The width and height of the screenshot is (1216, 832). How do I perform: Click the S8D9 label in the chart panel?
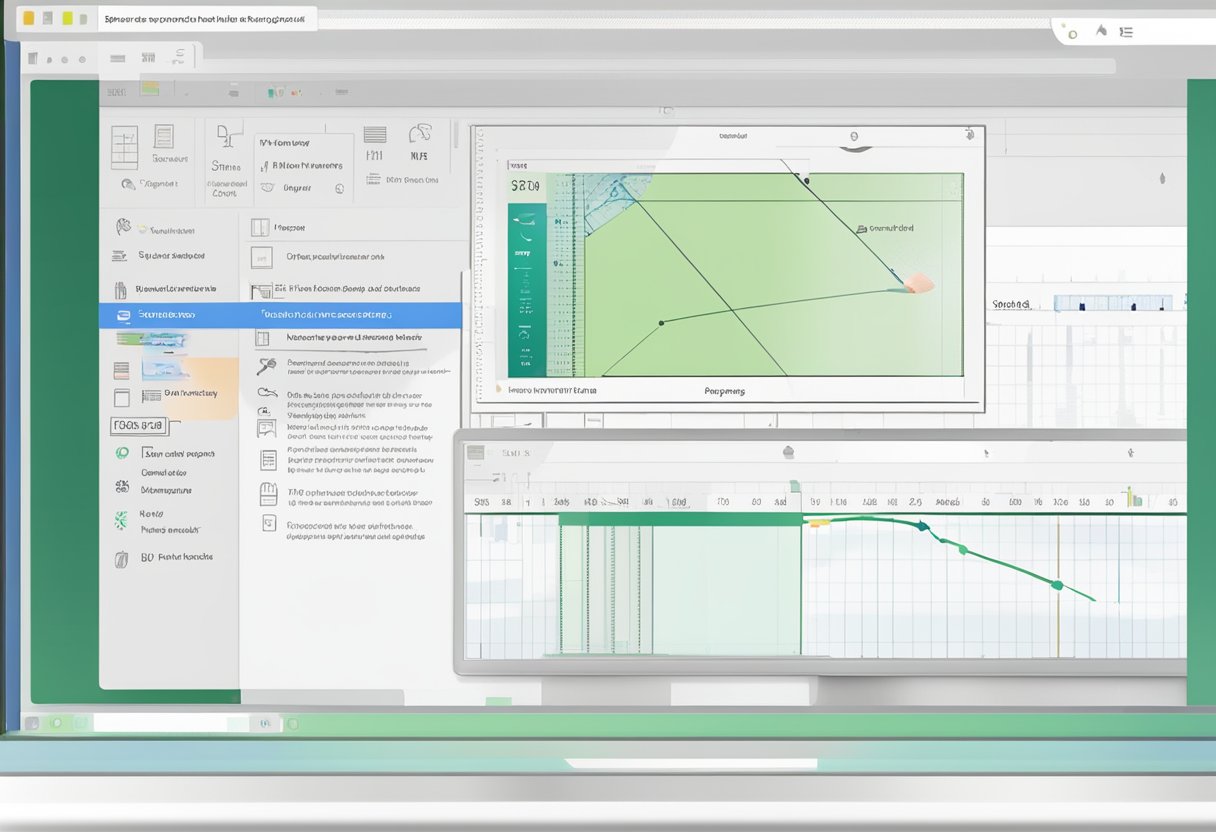[x=525, y=186]
